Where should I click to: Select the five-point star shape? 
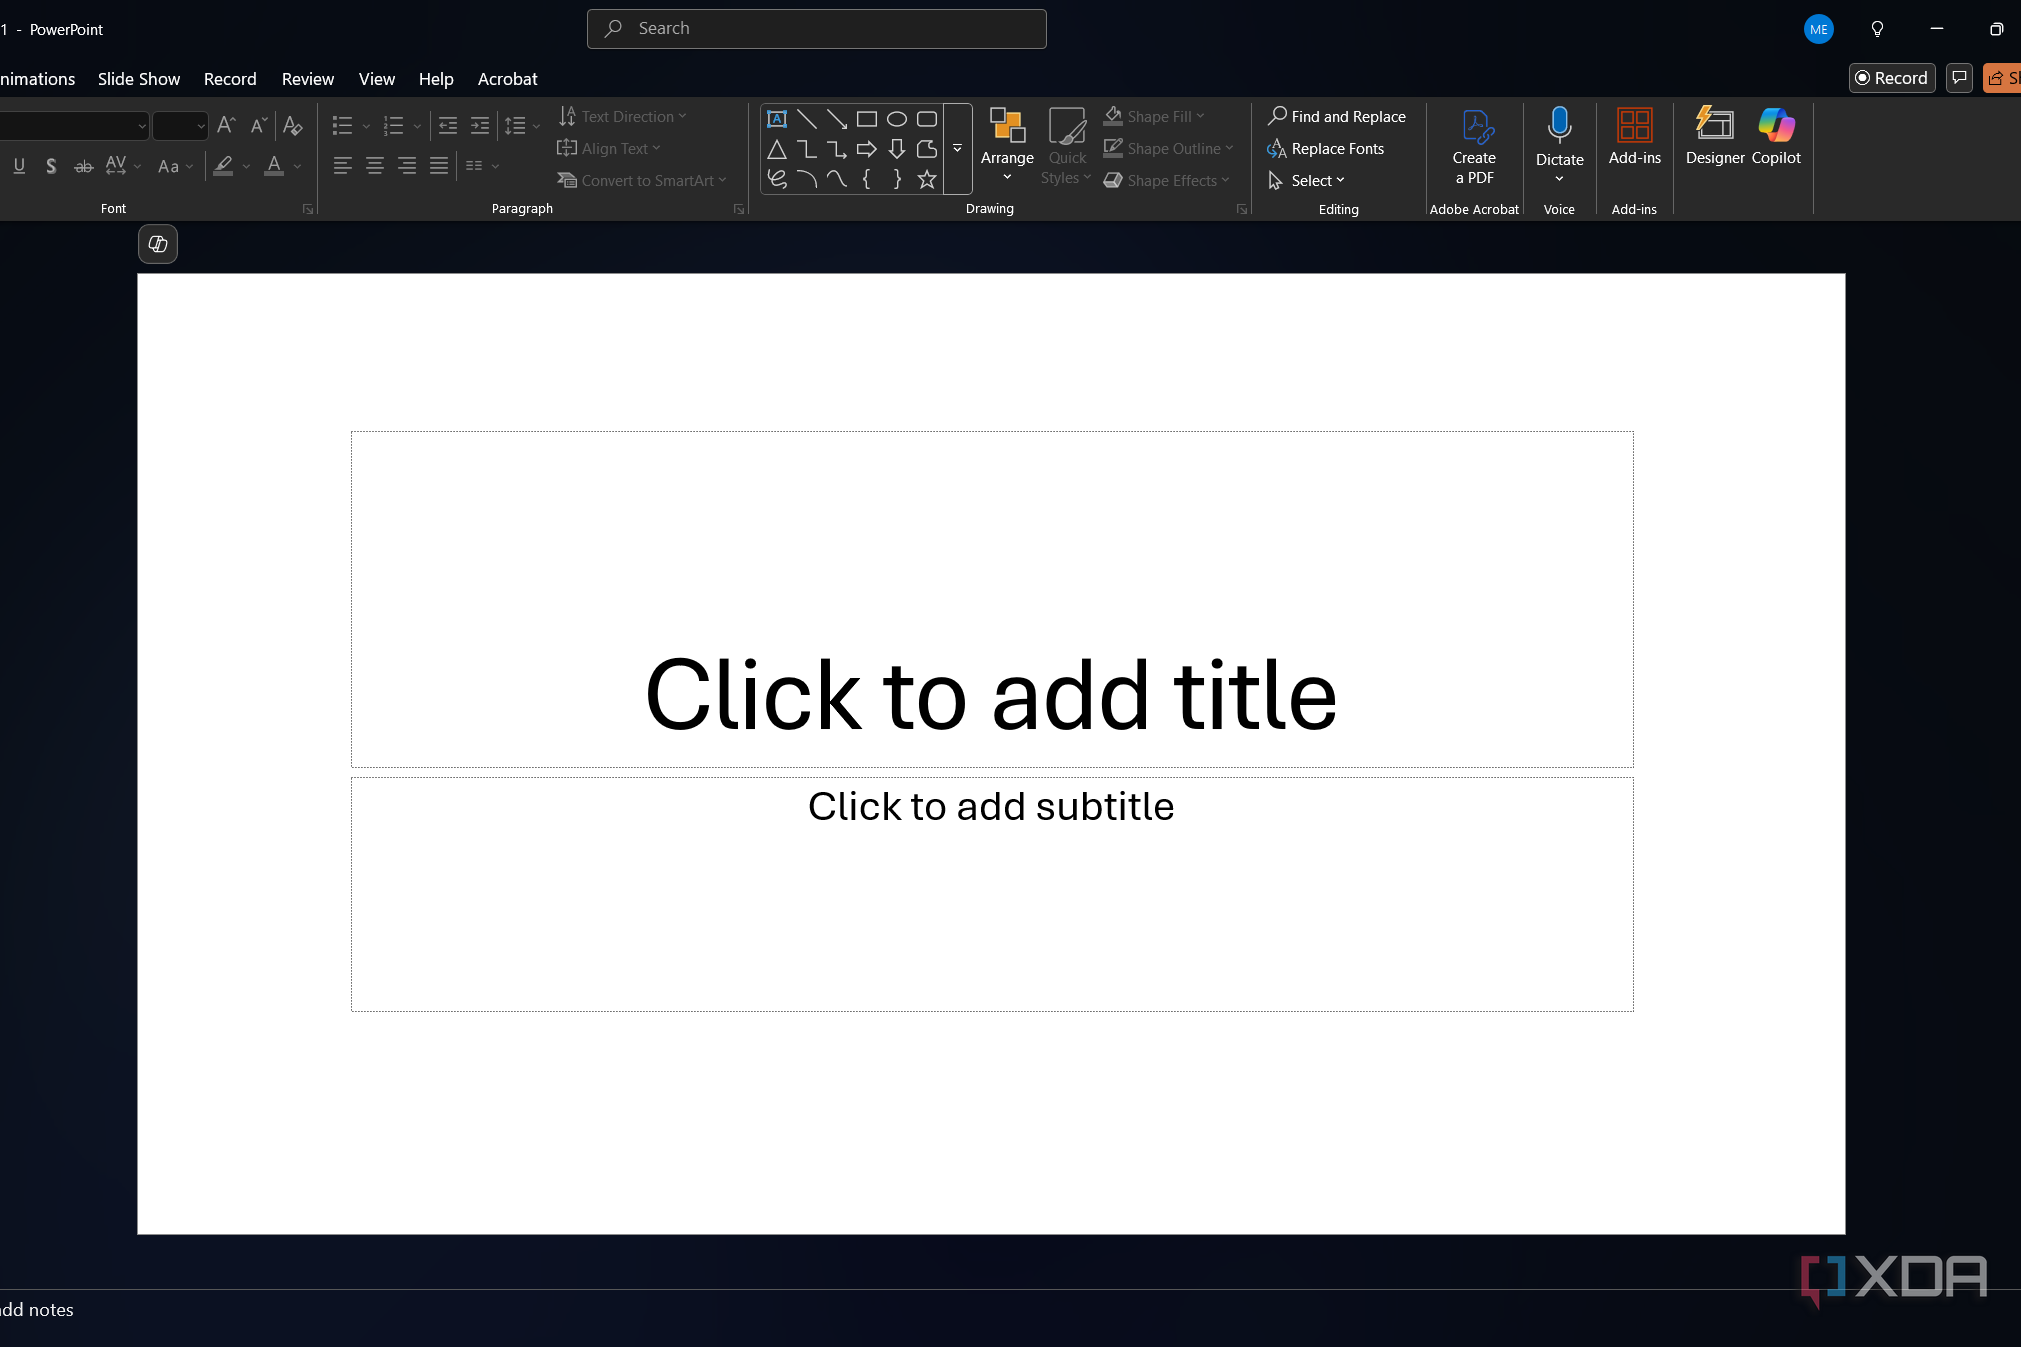[x=927, y=179]
